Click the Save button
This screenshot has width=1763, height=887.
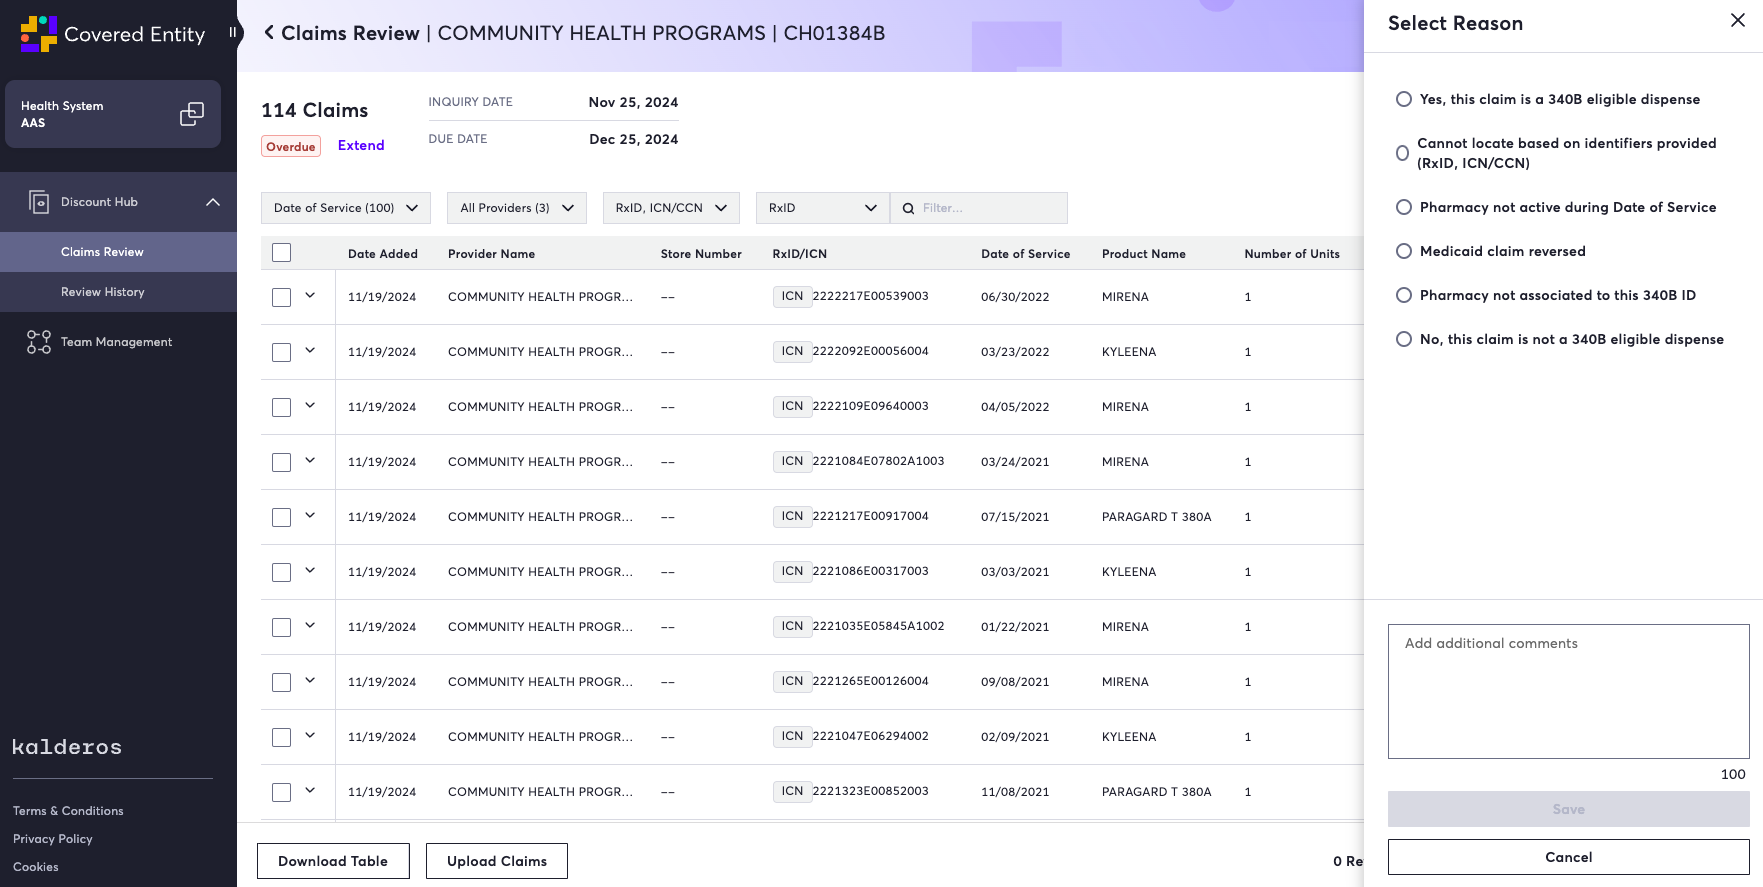1568,809
